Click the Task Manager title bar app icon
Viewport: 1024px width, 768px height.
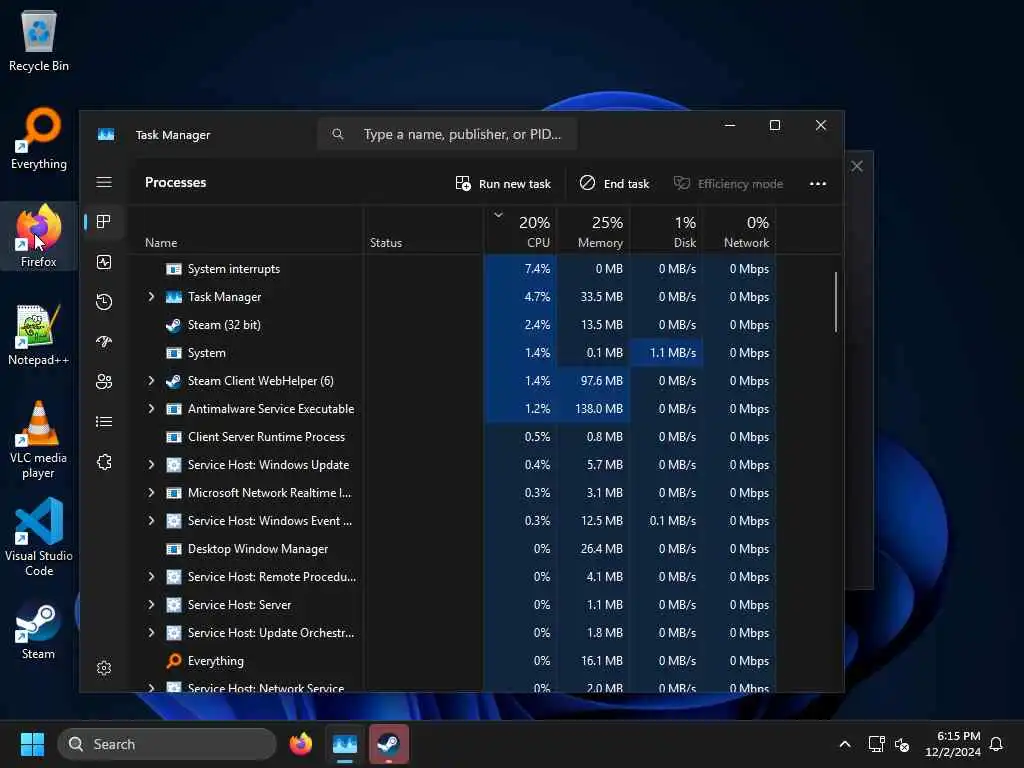click(106, 135)
